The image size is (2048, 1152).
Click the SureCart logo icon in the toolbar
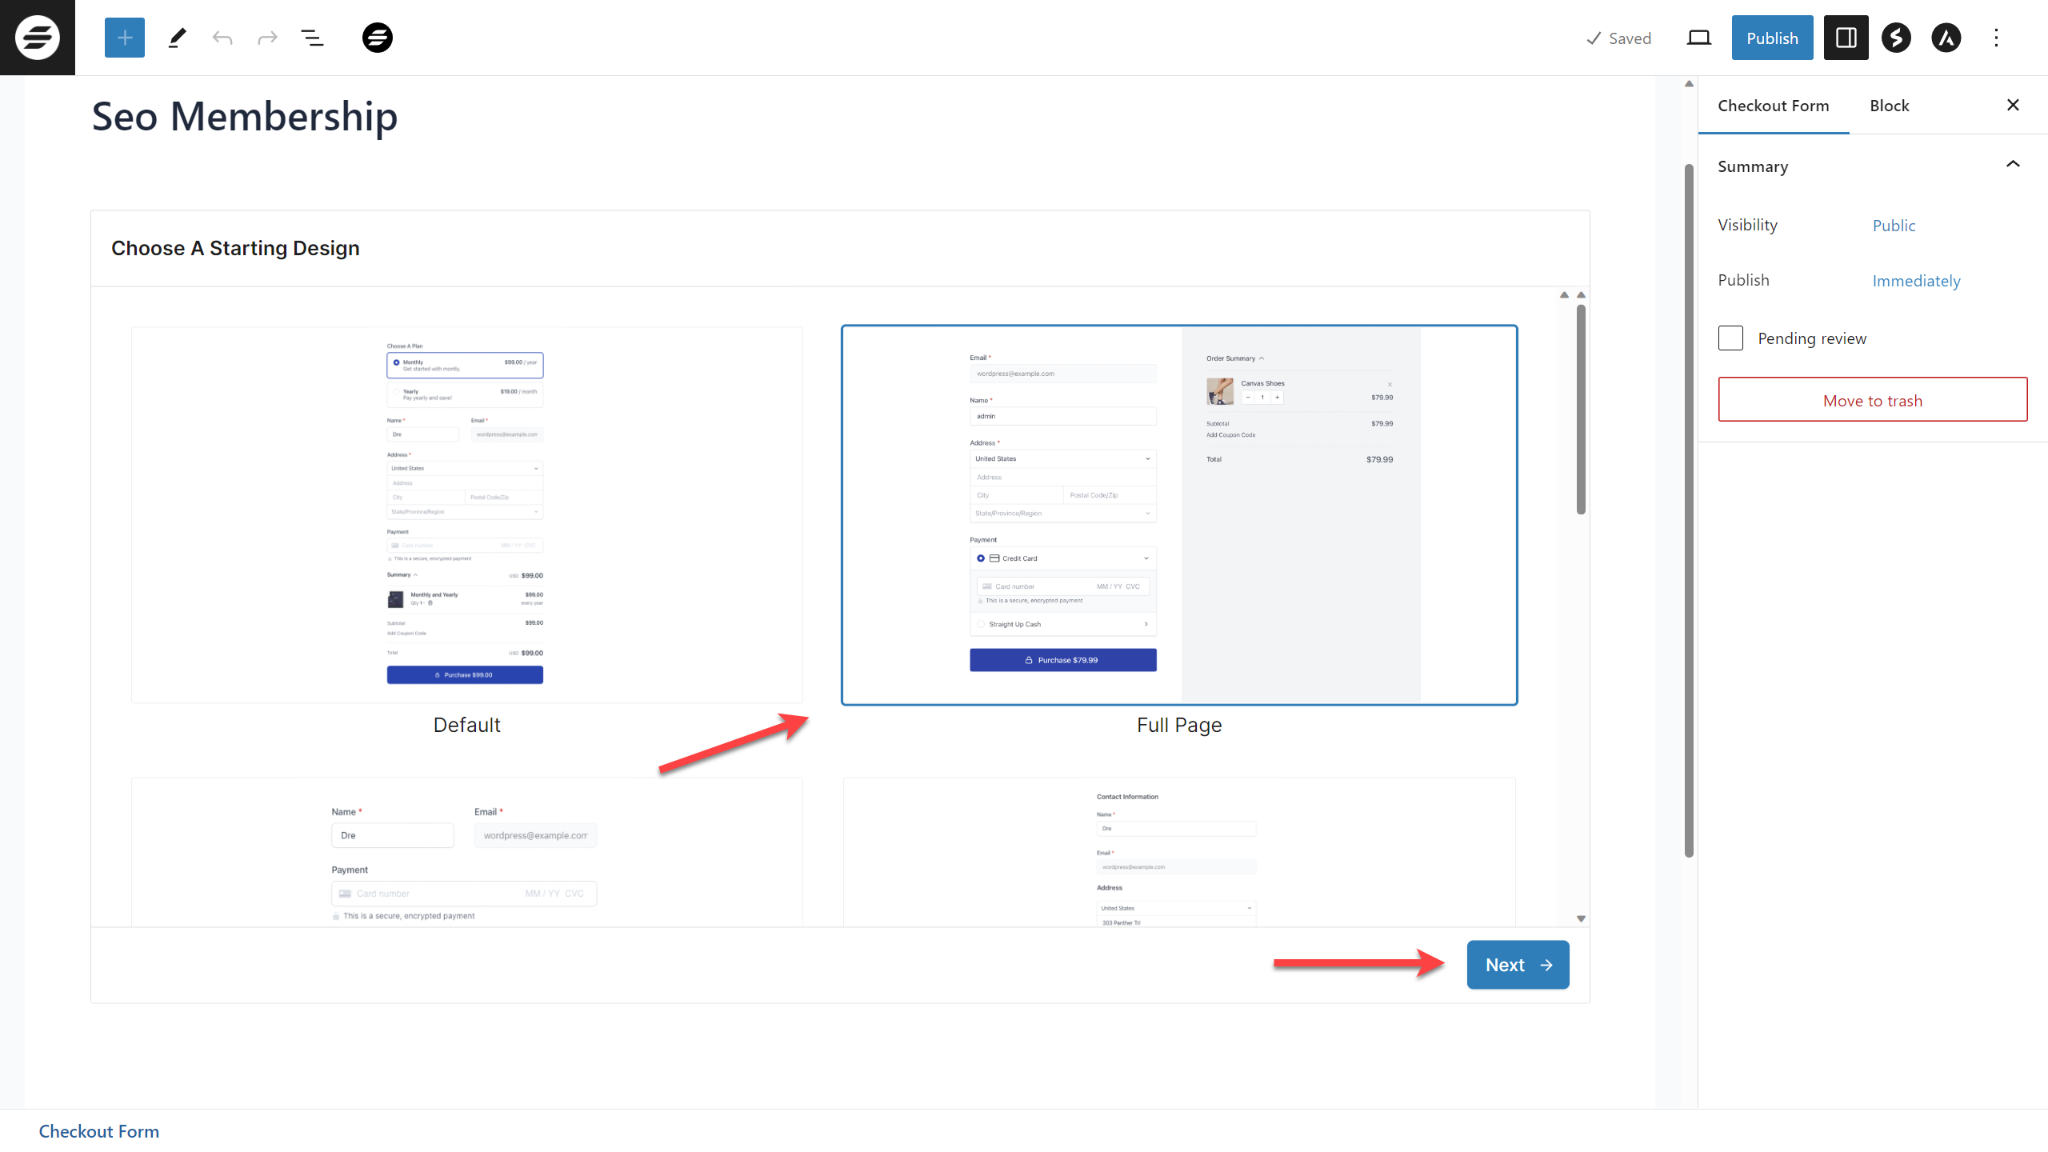[377, 37]
